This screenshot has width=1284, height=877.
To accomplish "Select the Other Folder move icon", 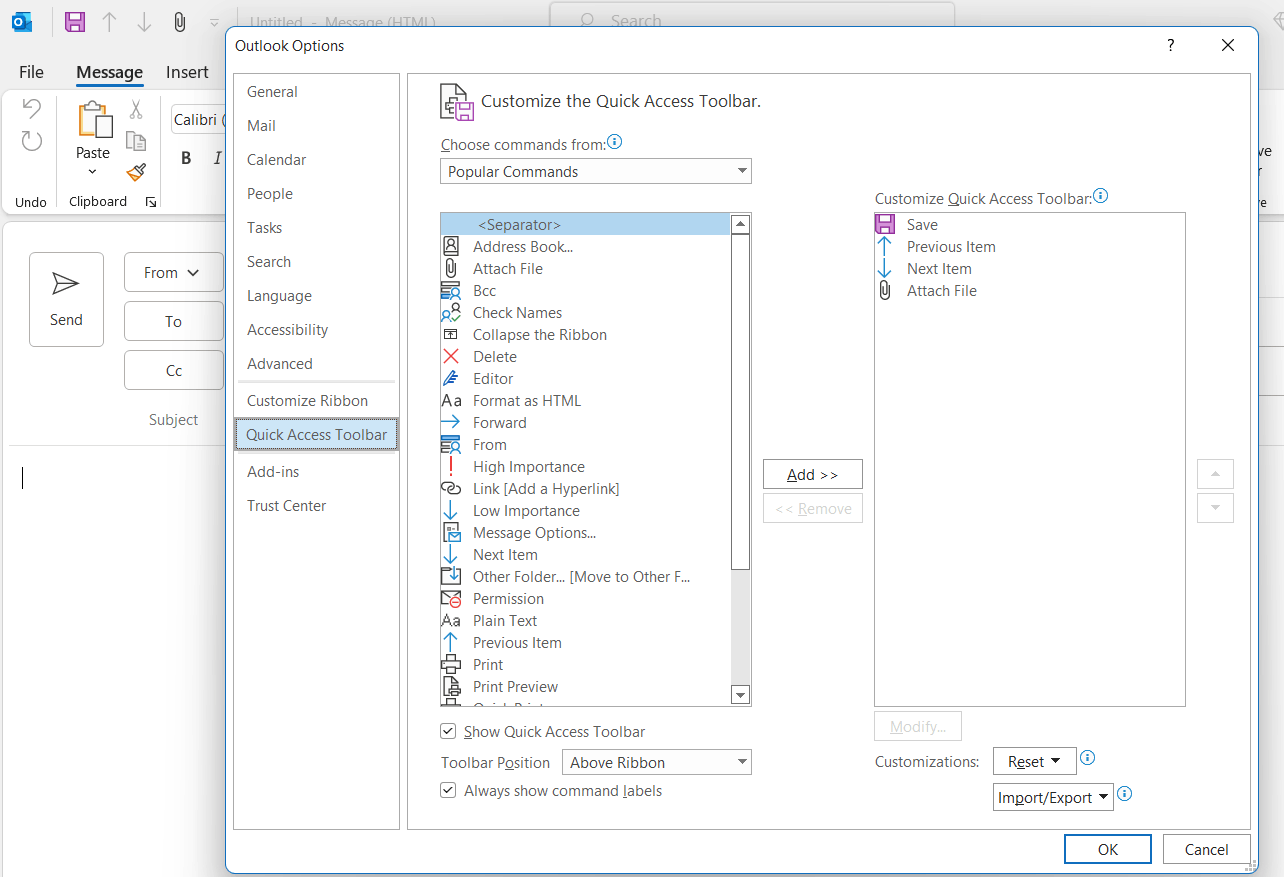I will [x=451, y=576].
